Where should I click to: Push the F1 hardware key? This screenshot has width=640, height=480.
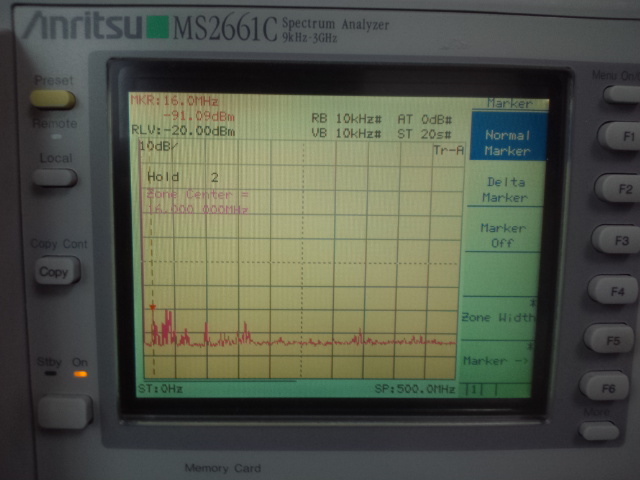(x=618, y=136)
